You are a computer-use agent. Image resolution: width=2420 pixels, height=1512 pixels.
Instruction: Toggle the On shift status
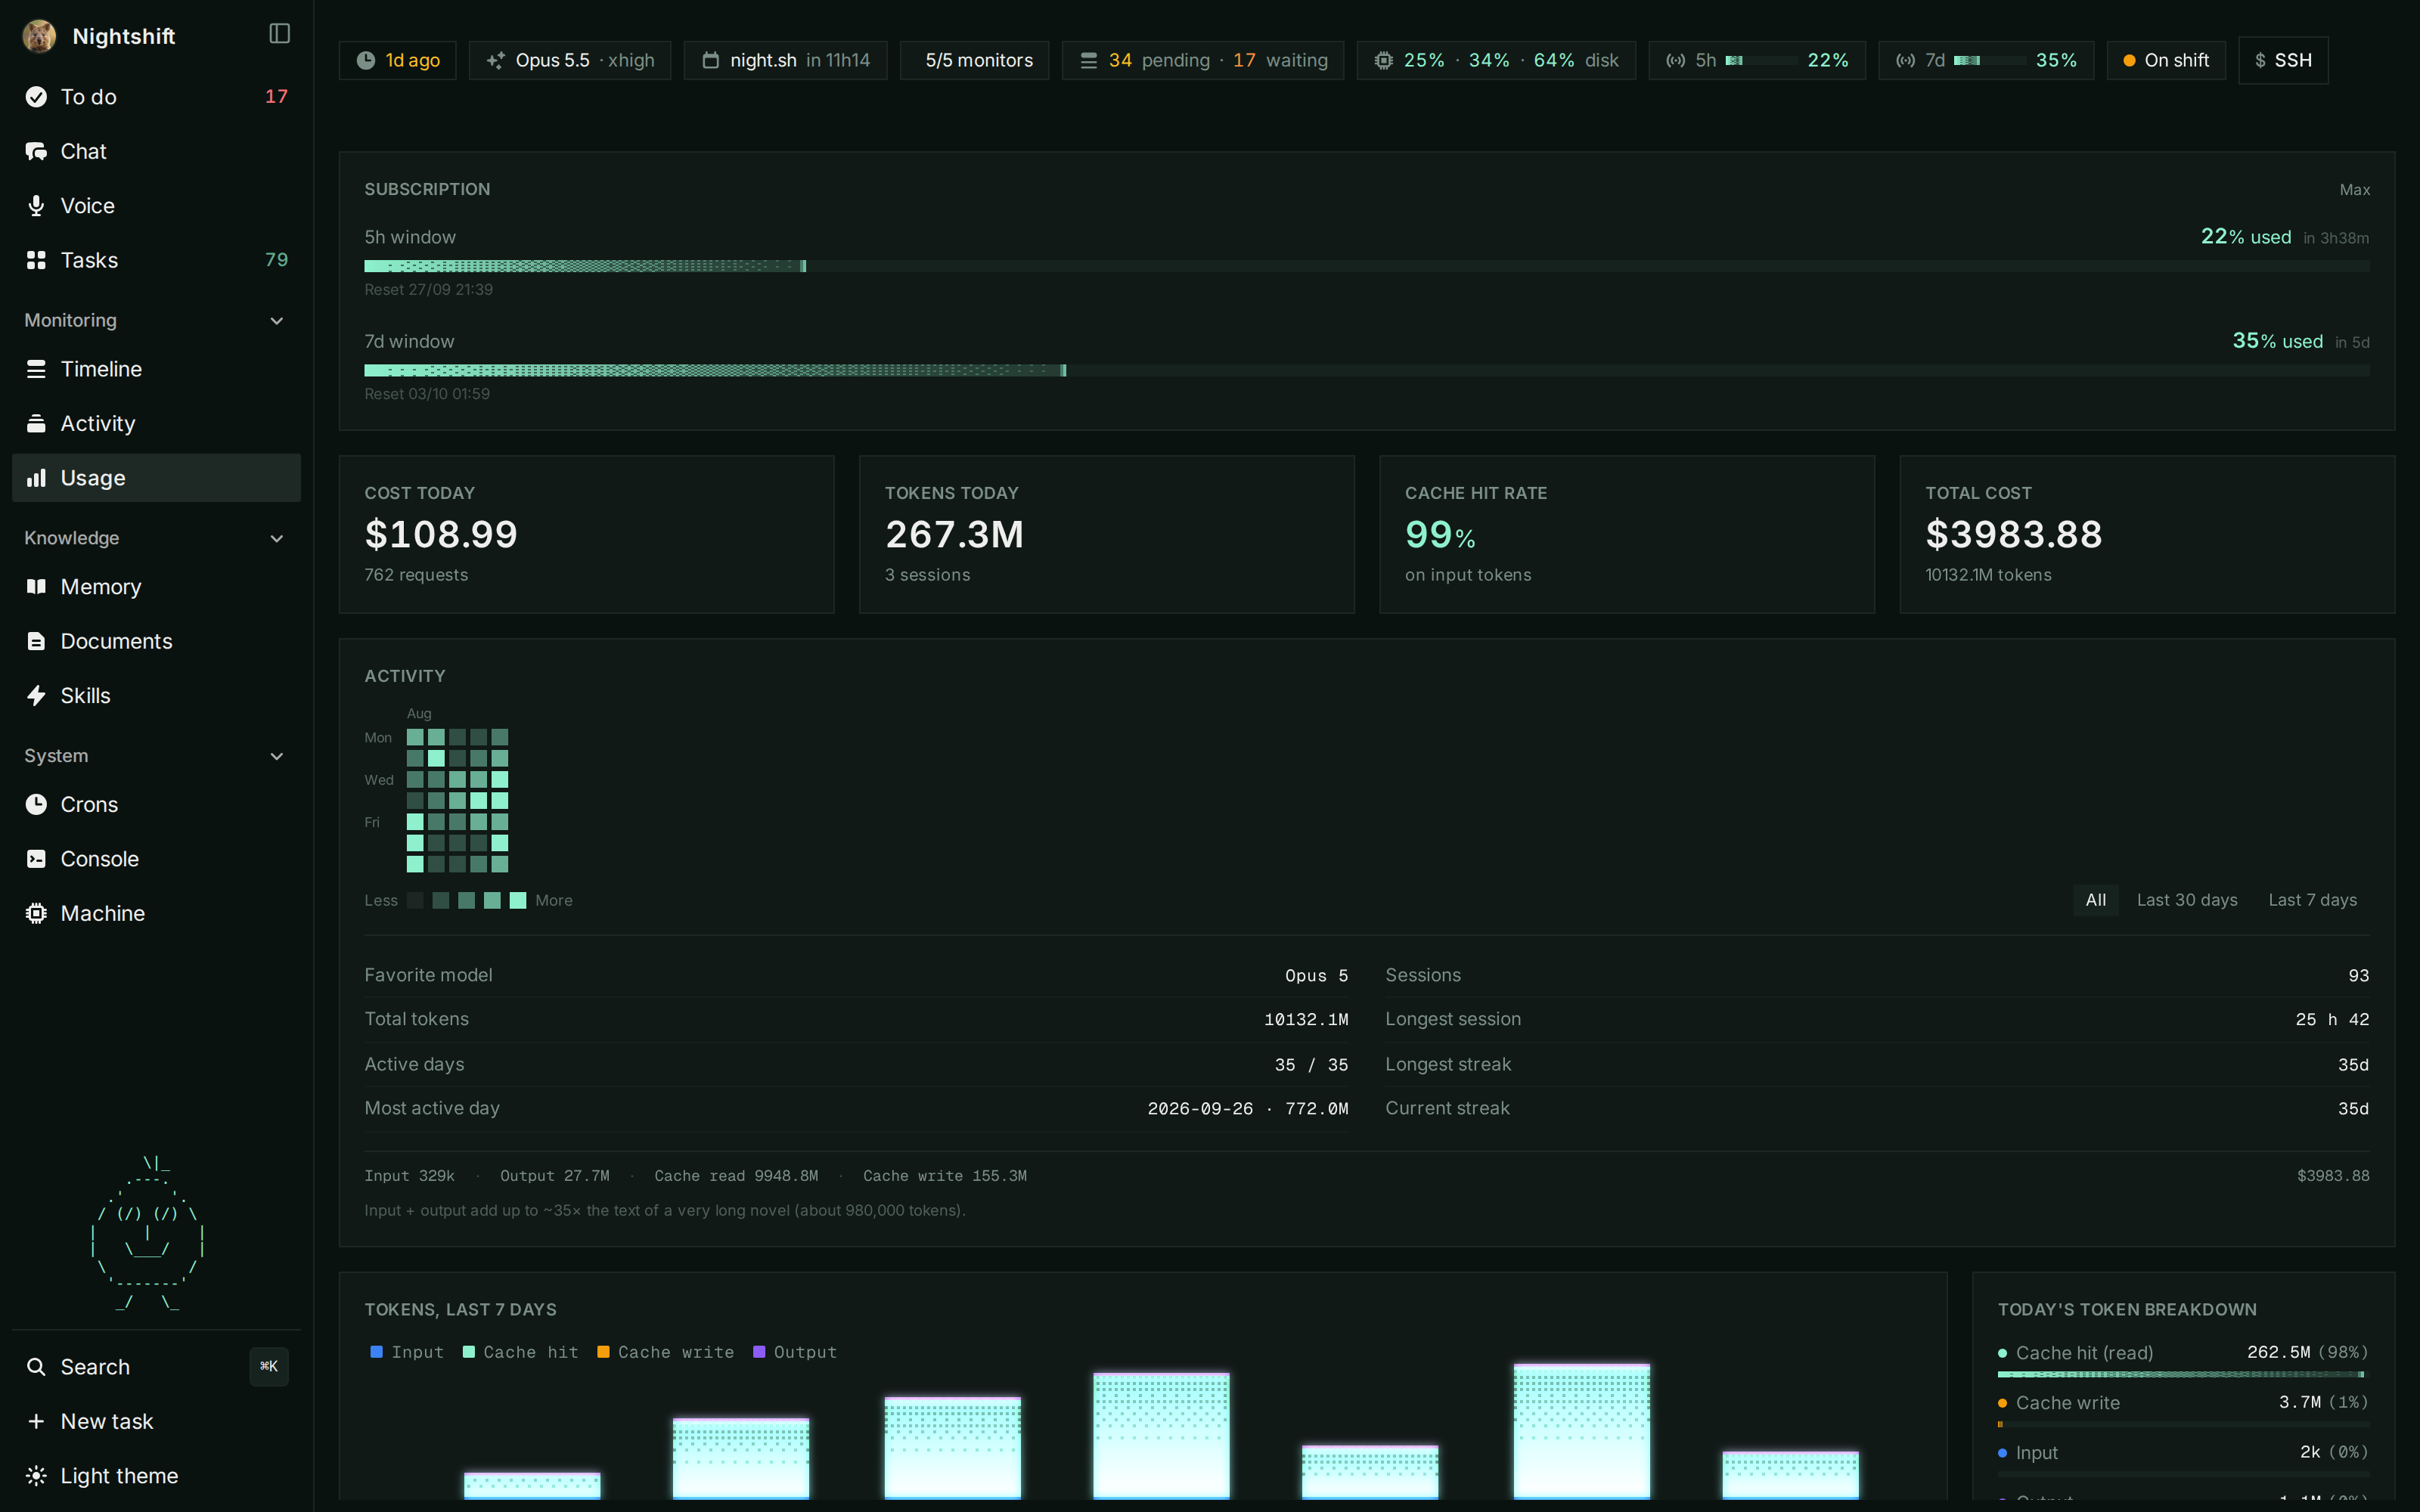pos(2166,60)
